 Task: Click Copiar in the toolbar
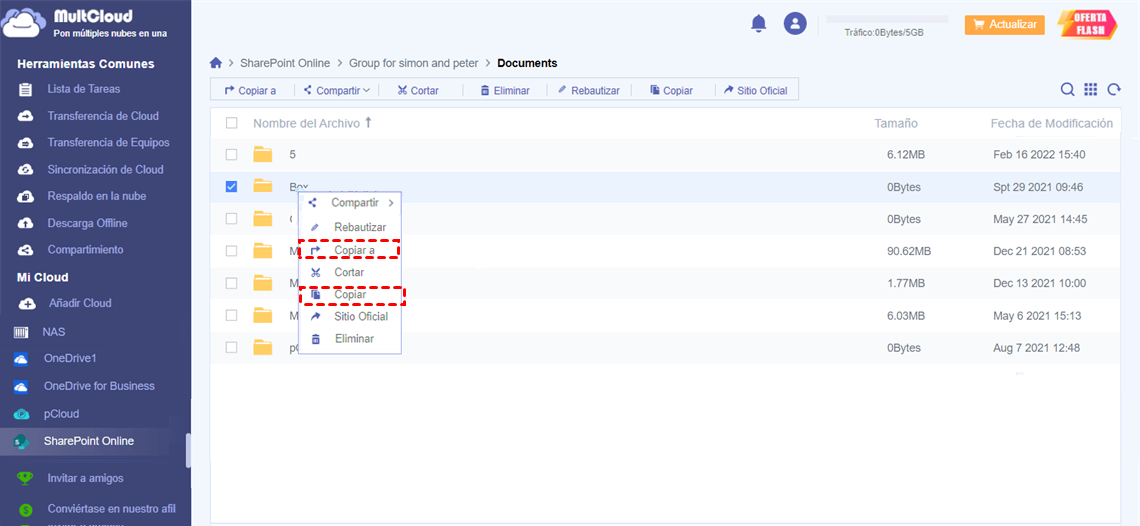point(671,90)
